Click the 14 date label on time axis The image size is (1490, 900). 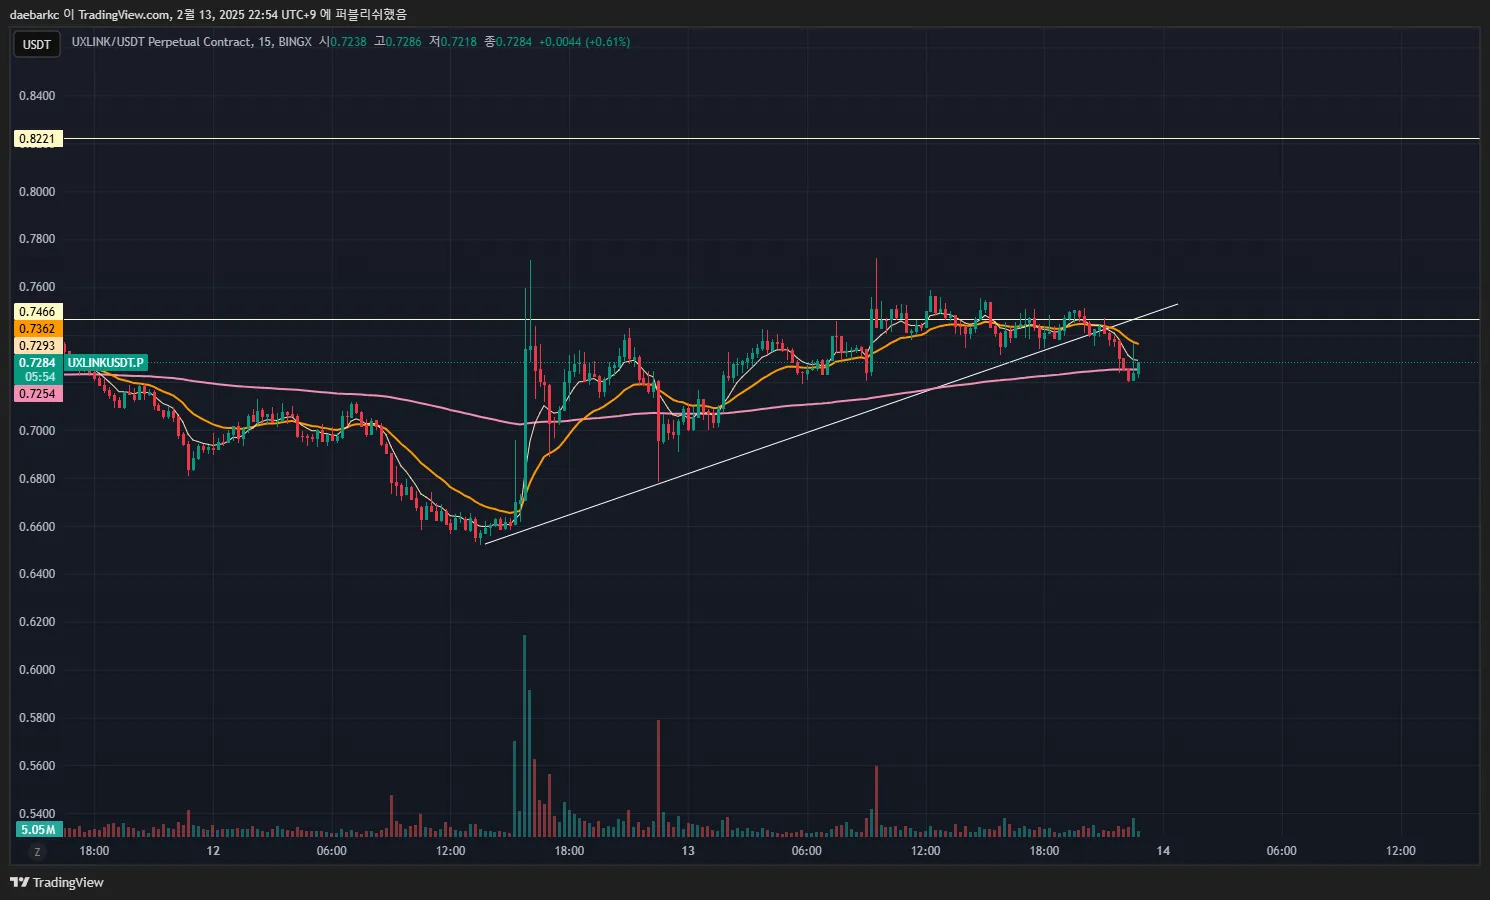click(1163, 851)
